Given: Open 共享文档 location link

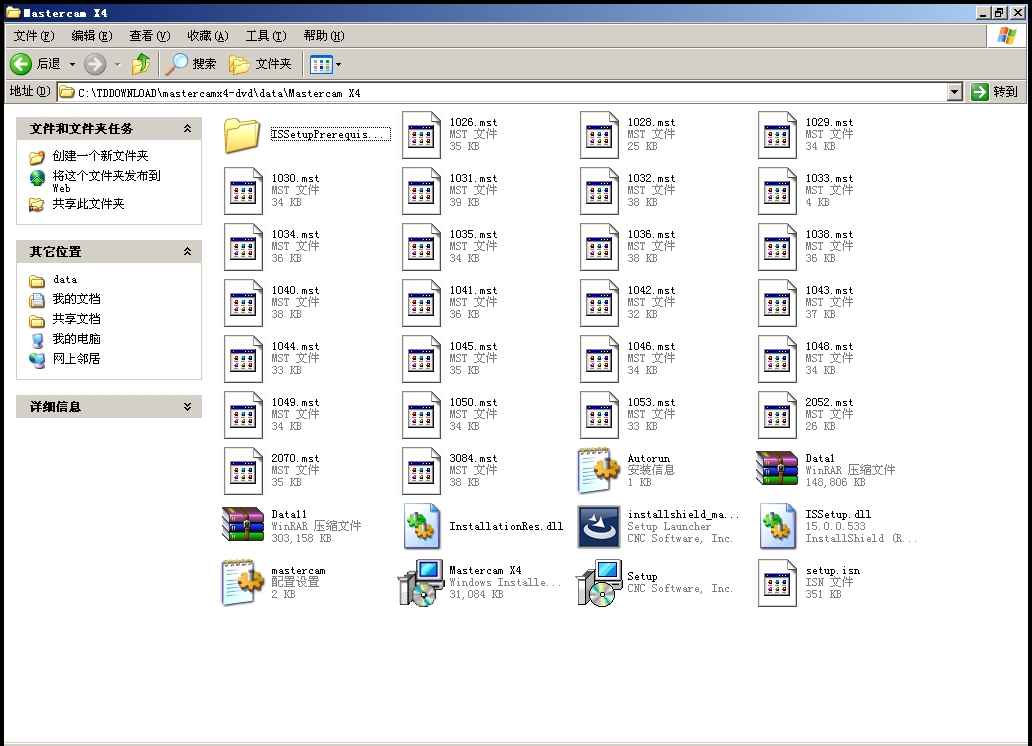Looking at the screenshot, I should click(x=76, y=319).
